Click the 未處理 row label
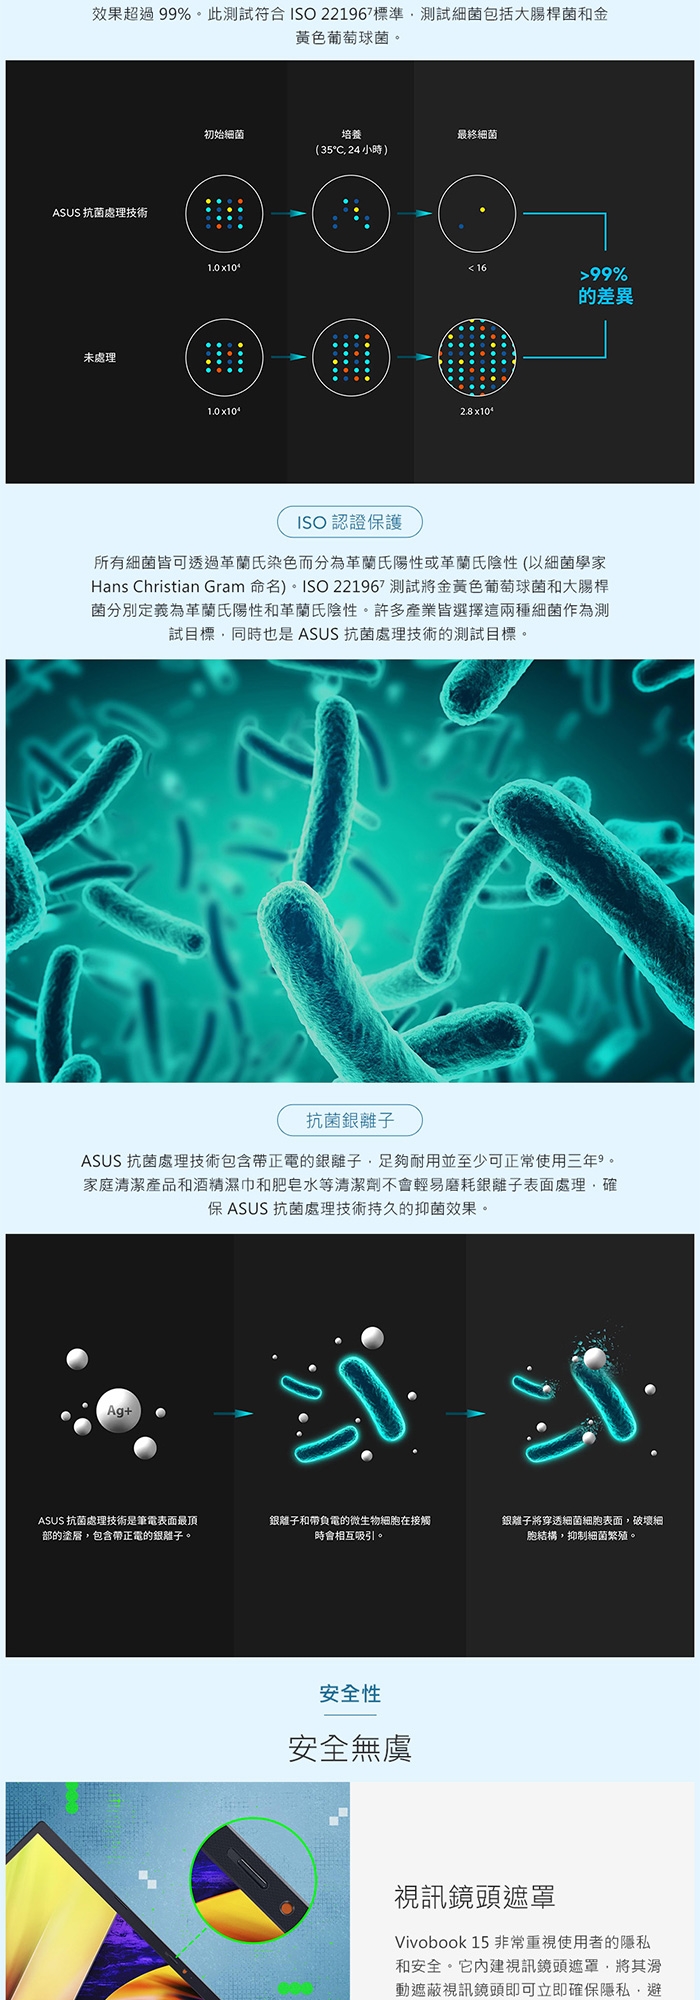 [100, 357]
